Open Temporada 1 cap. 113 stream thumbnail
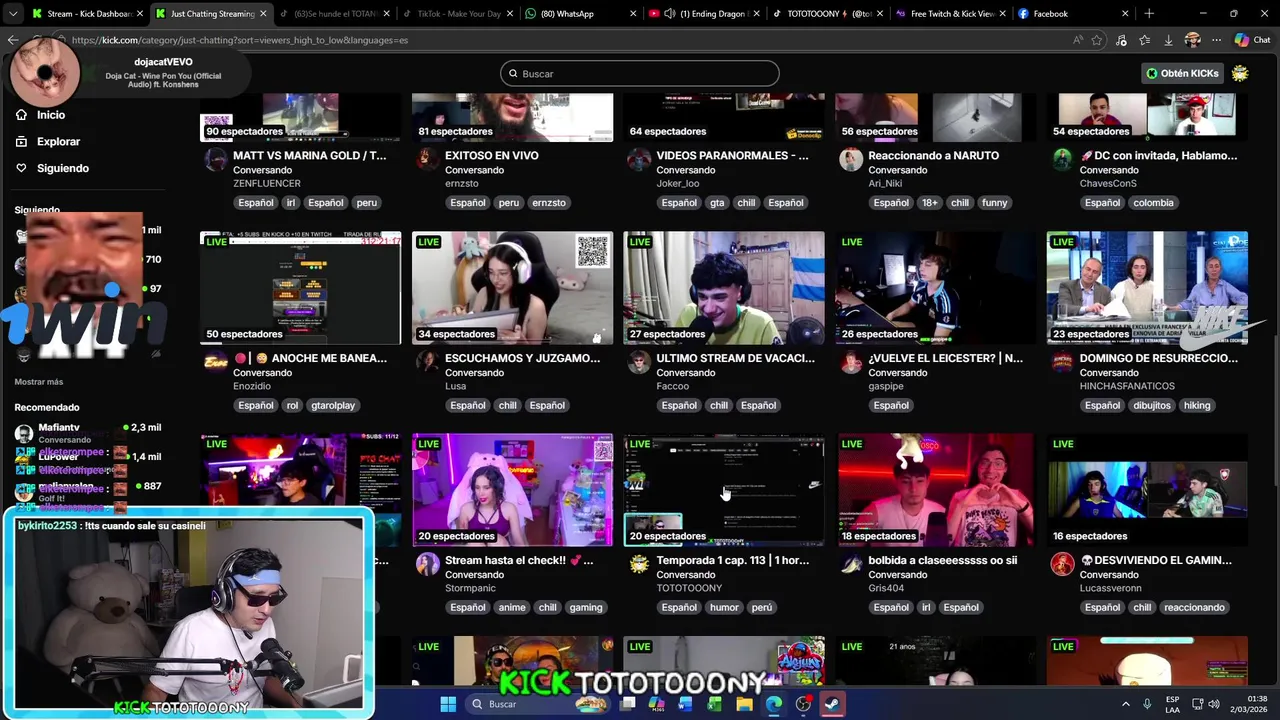The width and height of the screenshot is (1280, 720). pyautogui.click(x=724, y=490)
